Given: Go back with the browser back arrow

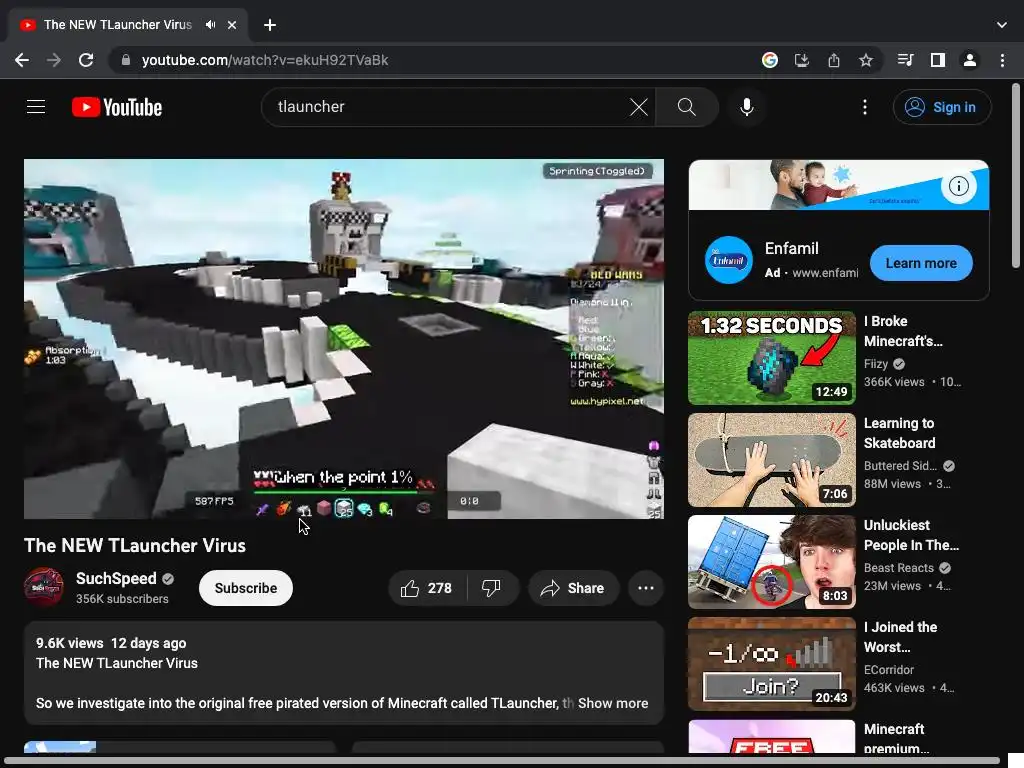Looking at the screenshot, I should (22, 60).
